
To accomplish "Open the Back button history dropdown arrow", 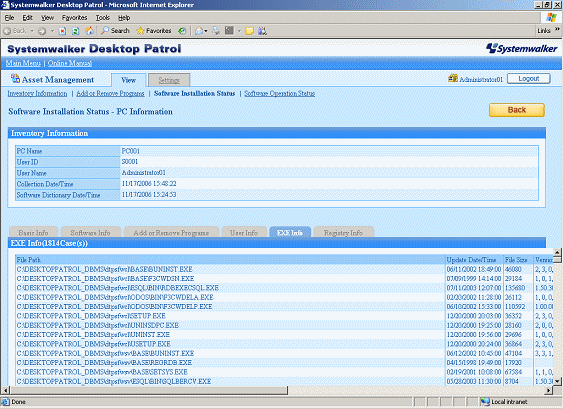I will point(32,31).
